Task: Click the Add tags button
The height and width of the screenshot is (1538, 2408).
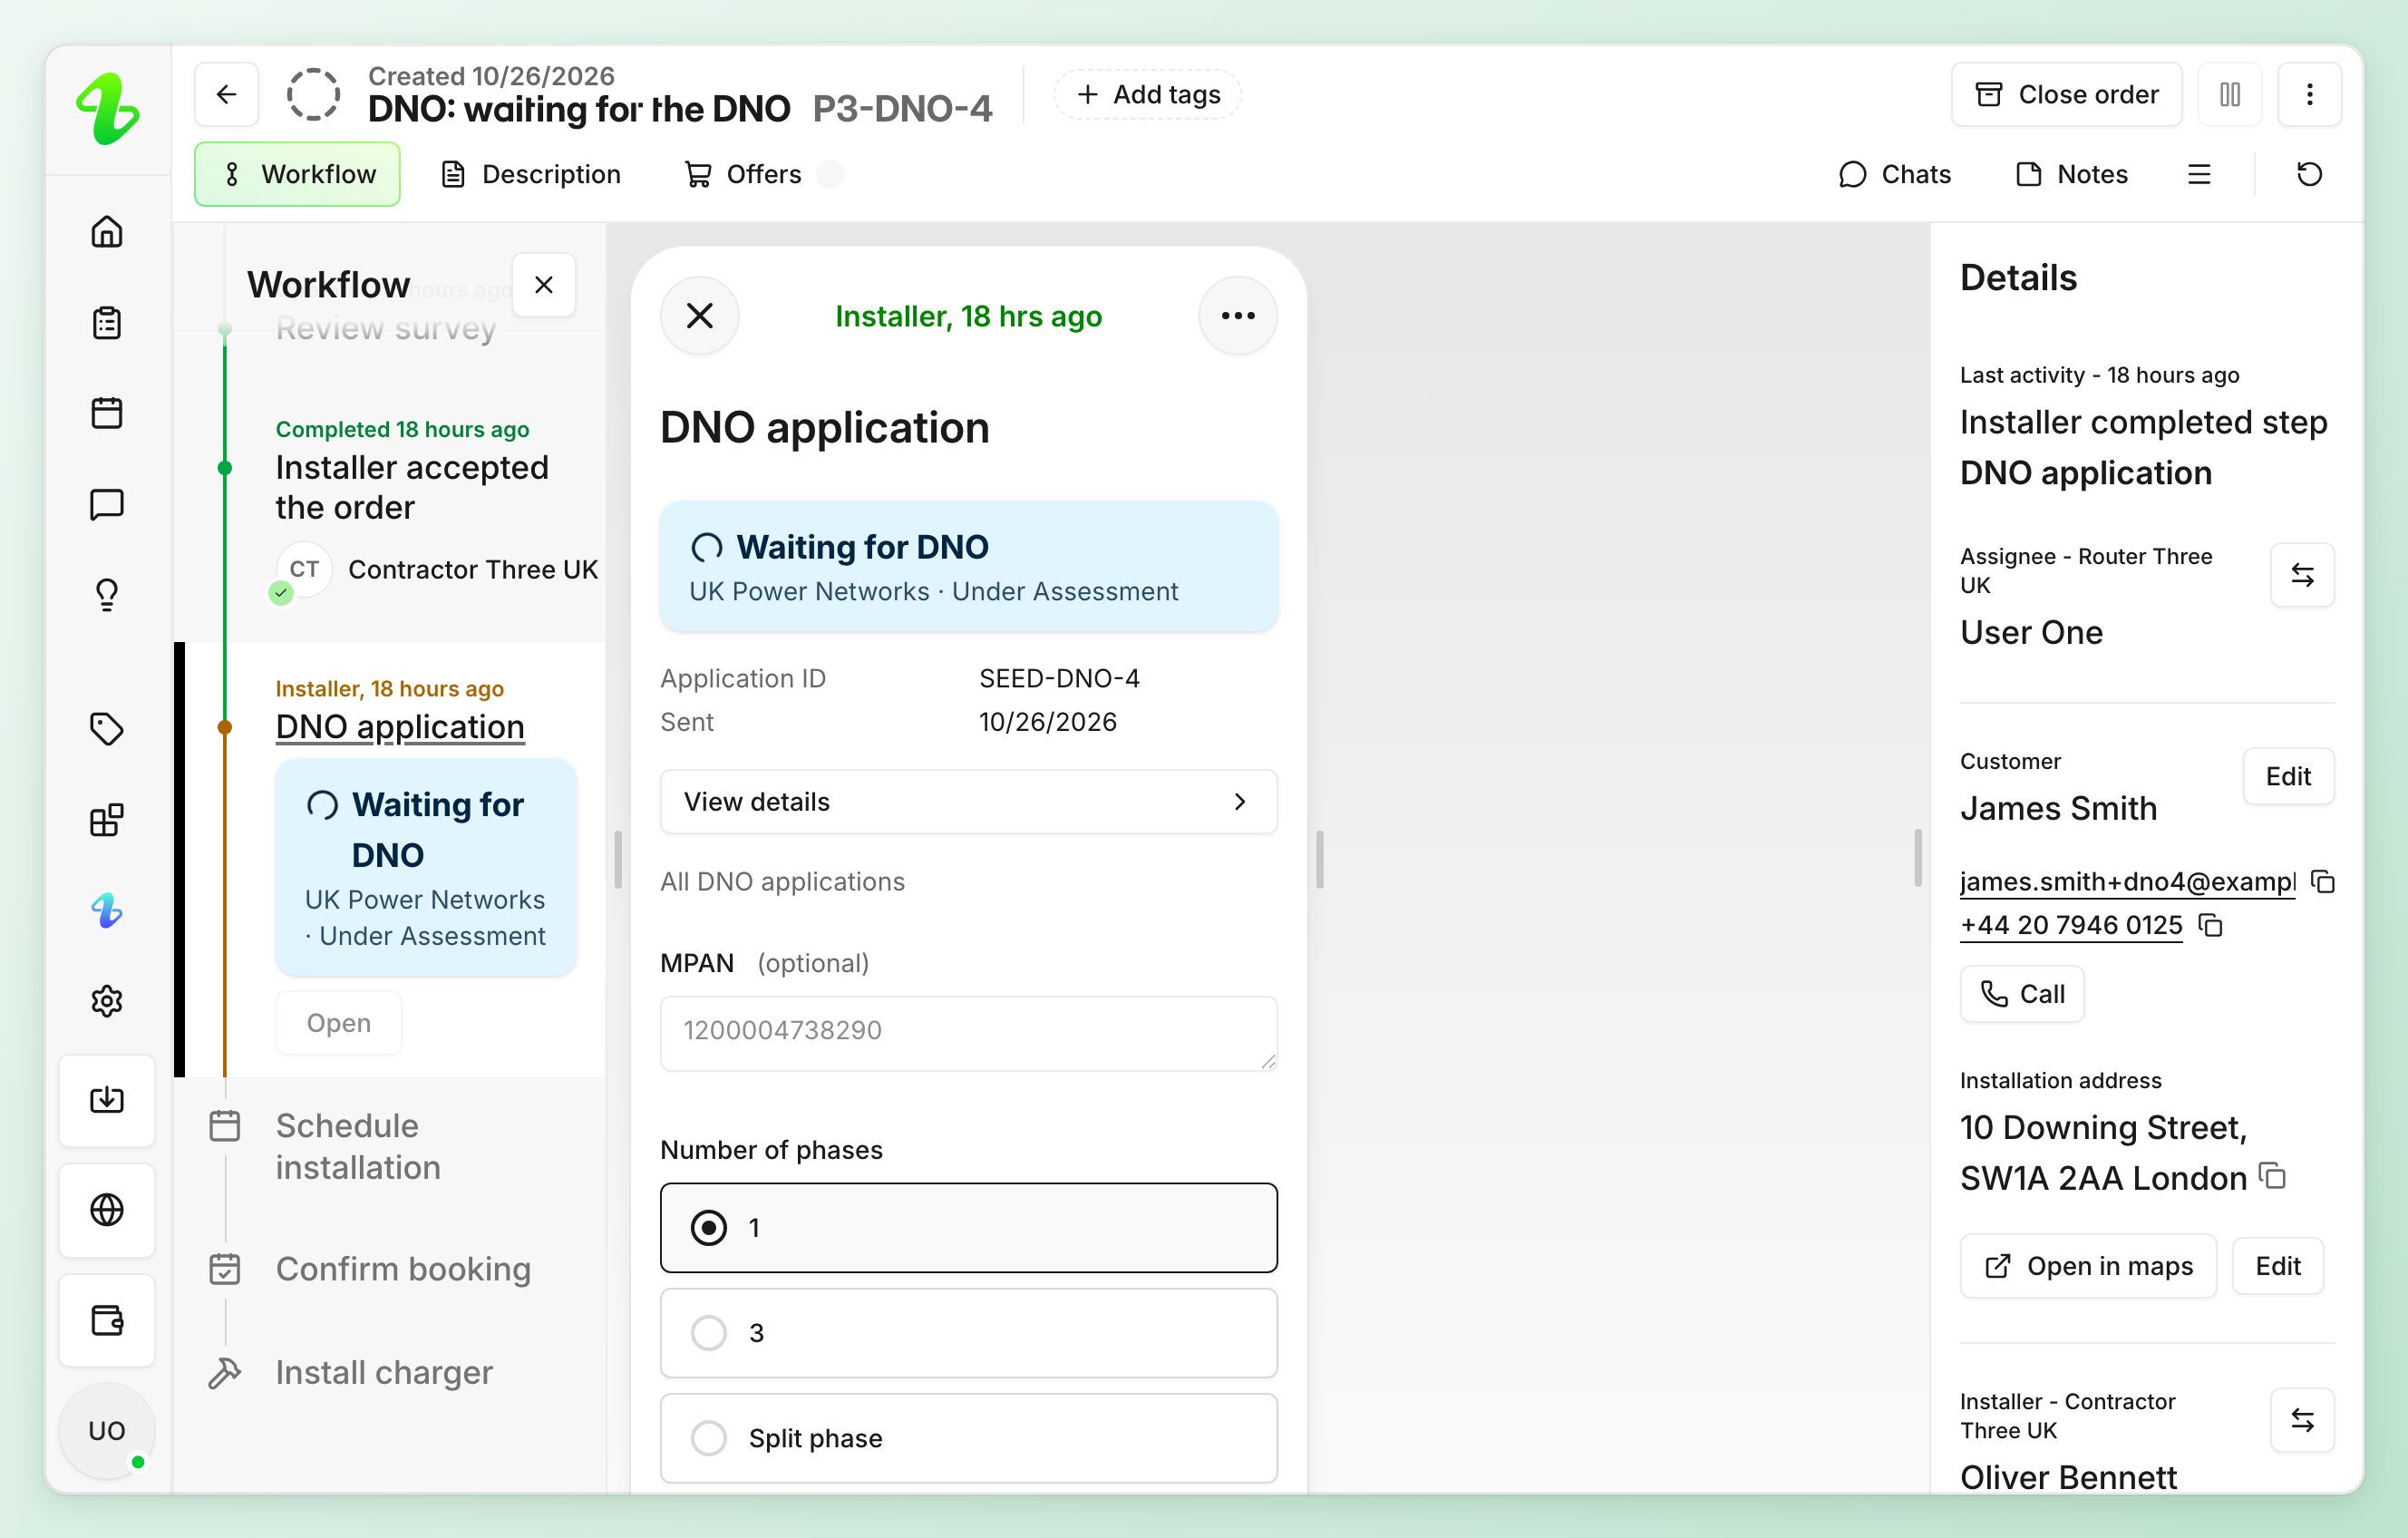Action: [x=1147, y=94]
